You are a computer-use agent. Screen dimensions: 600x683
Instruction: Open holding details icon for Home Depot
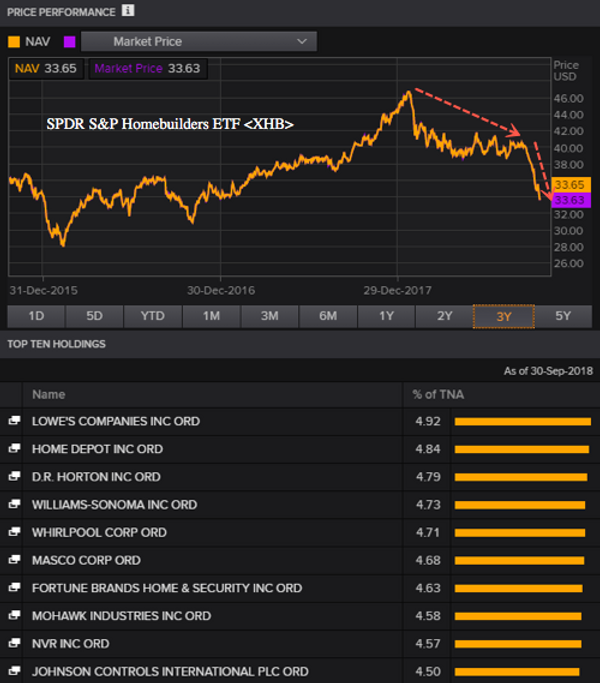(x=14, y=448)
